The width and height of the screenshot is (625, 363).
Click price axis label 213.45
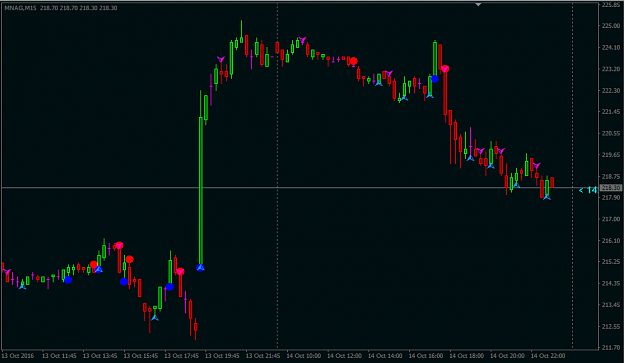(611, 305)
